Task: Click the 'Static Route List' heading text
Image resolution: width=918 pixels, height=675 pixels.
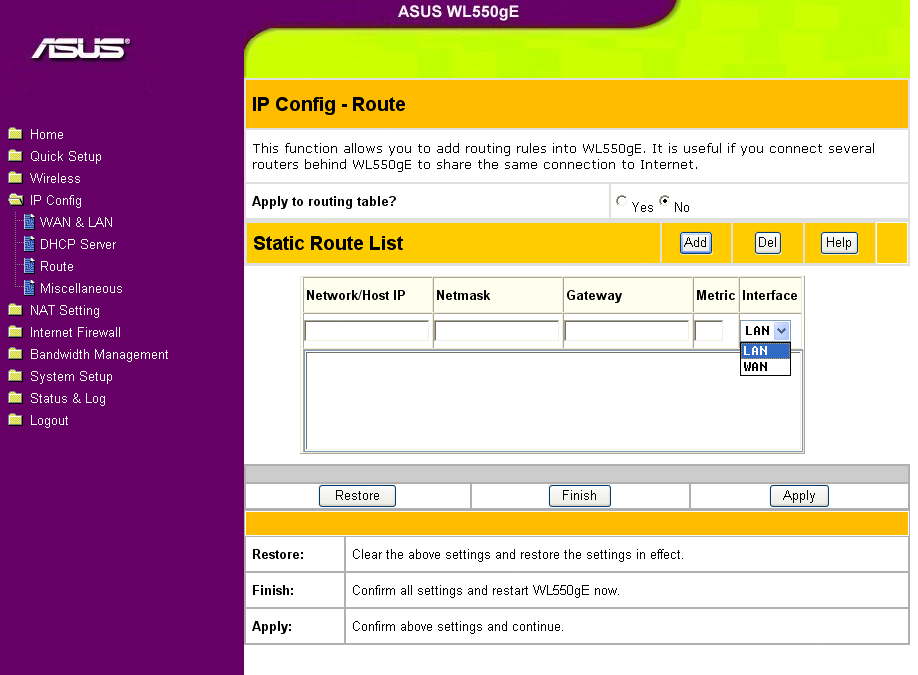Action: coord(328,243)
